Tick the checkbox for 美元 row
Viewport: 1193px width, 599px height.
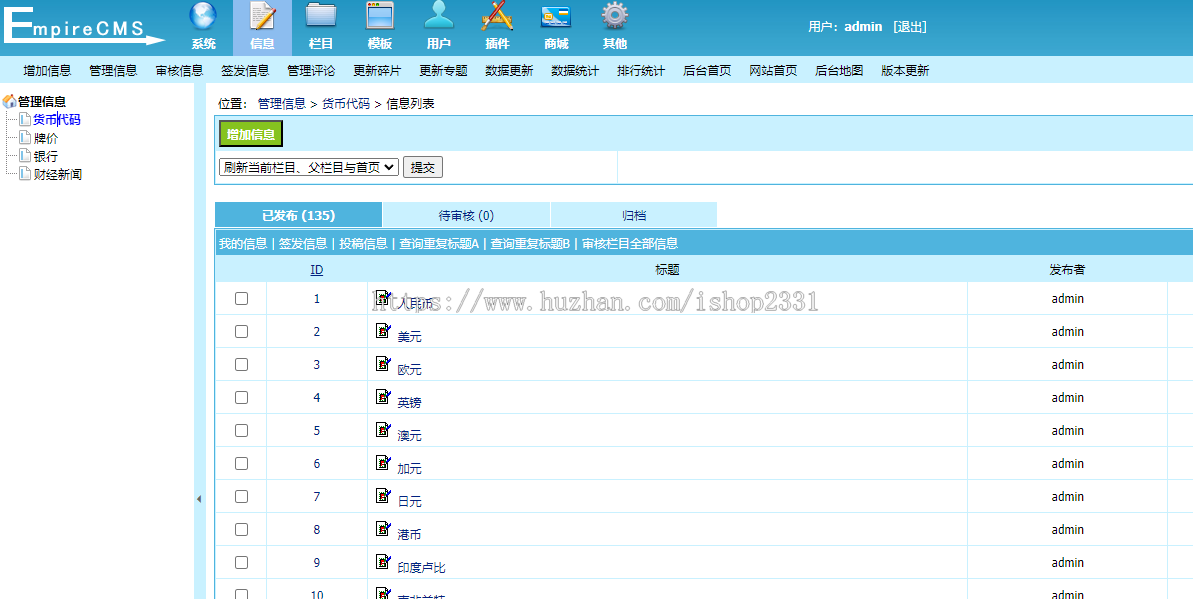[x=241, y=331]
